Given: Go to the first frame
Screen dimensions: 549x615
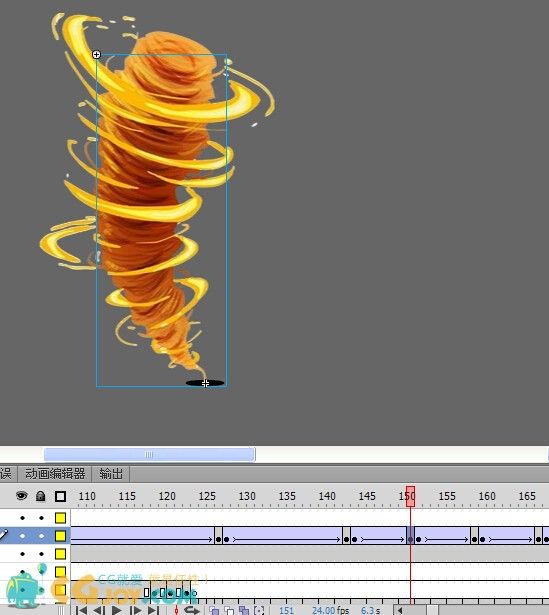Looking at the screenshot, I should (x=82, y=610).
